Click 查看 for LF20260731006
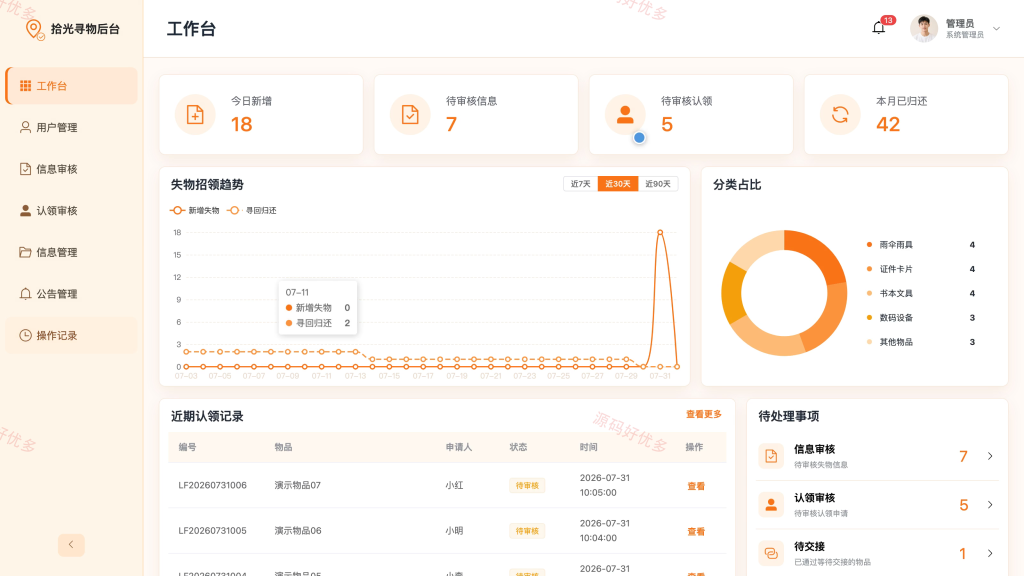 click(696, 486)
